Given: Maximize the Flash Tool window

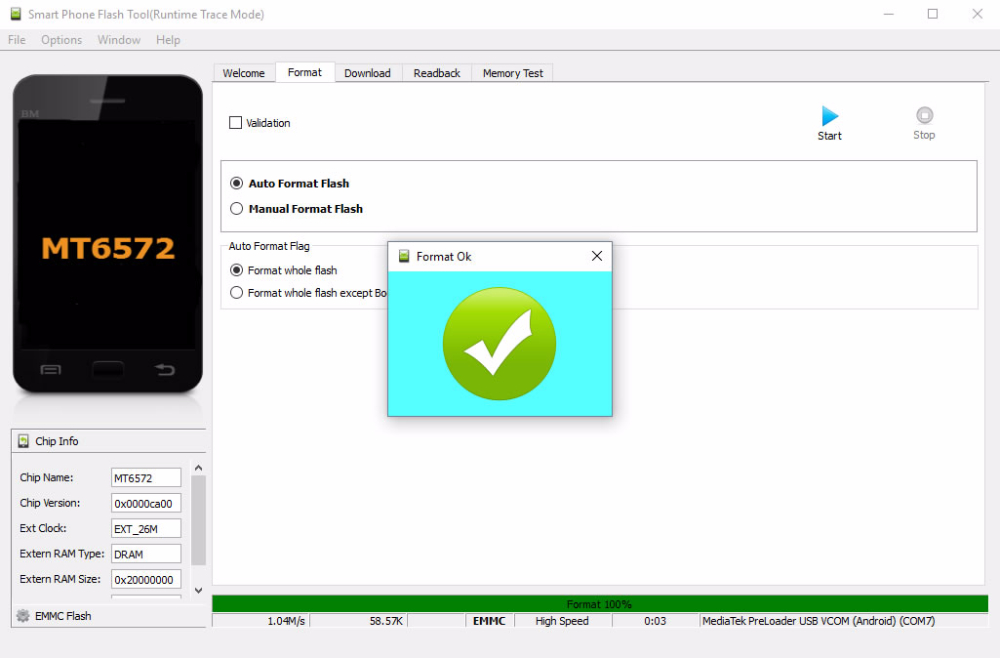Looking at the screenshot, I should tap(932, 14).
